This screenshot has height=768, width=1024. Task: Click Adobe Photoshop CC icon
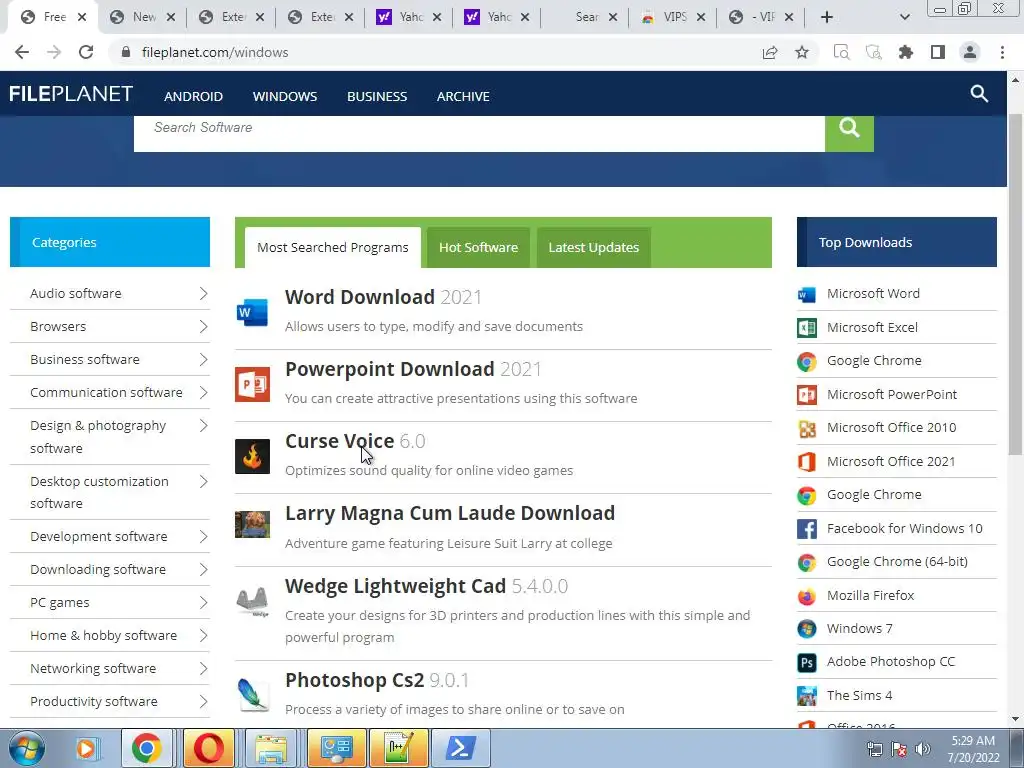[x=807, y=662]
